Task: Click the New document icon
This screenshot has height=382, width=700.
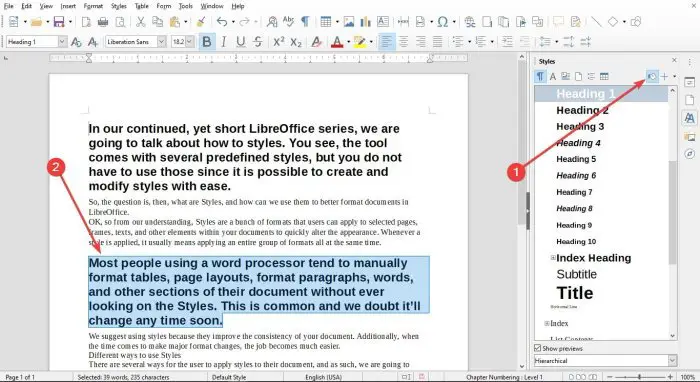Action: click(13, 21)
